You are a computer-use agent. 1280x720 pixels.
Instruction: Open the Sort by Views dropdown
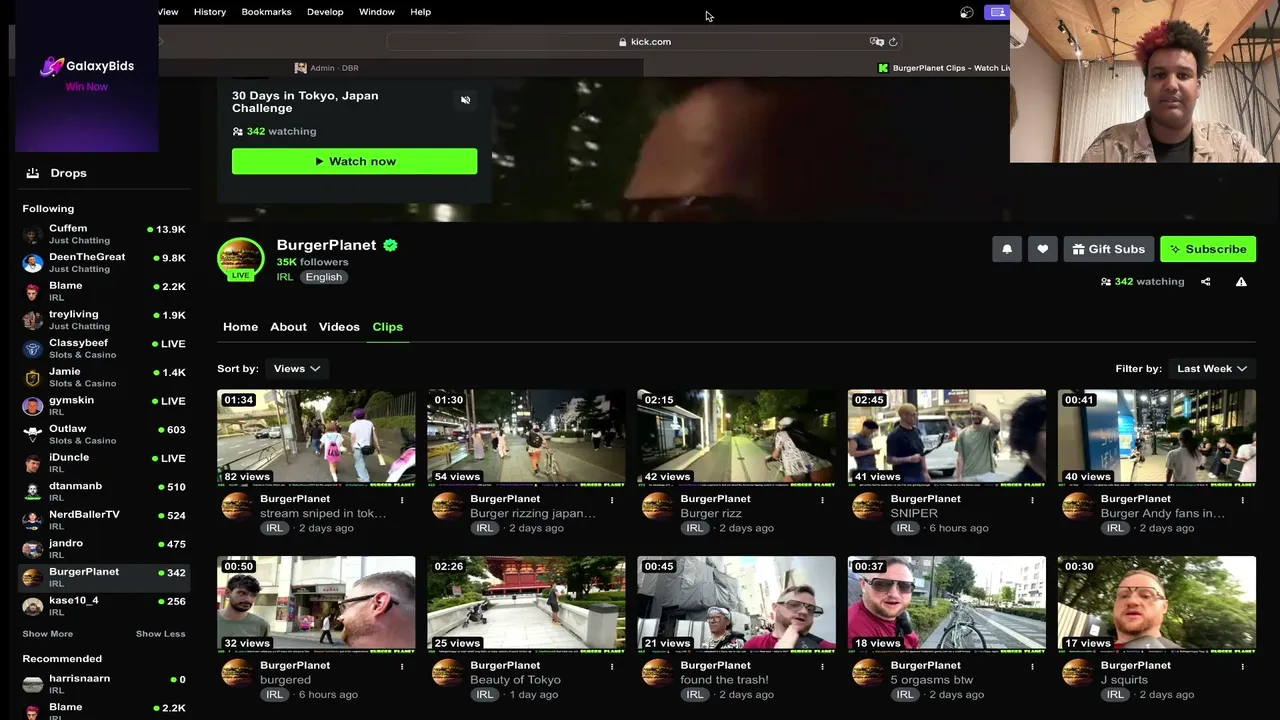tap(297, 369)
